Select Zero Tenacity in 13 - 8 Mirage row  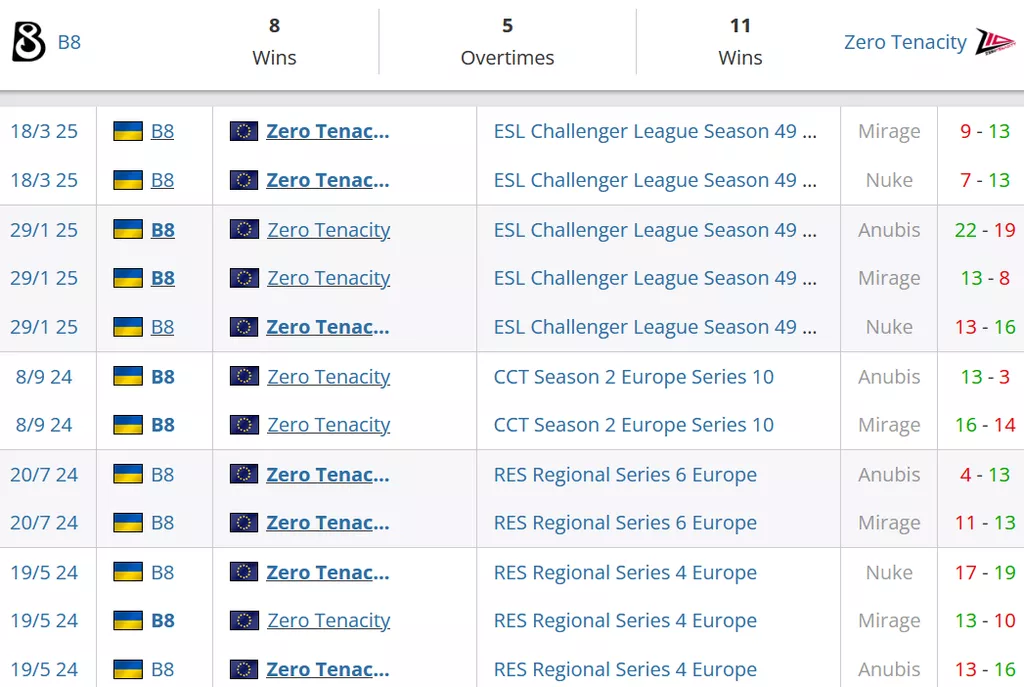[x=328, y=278]
